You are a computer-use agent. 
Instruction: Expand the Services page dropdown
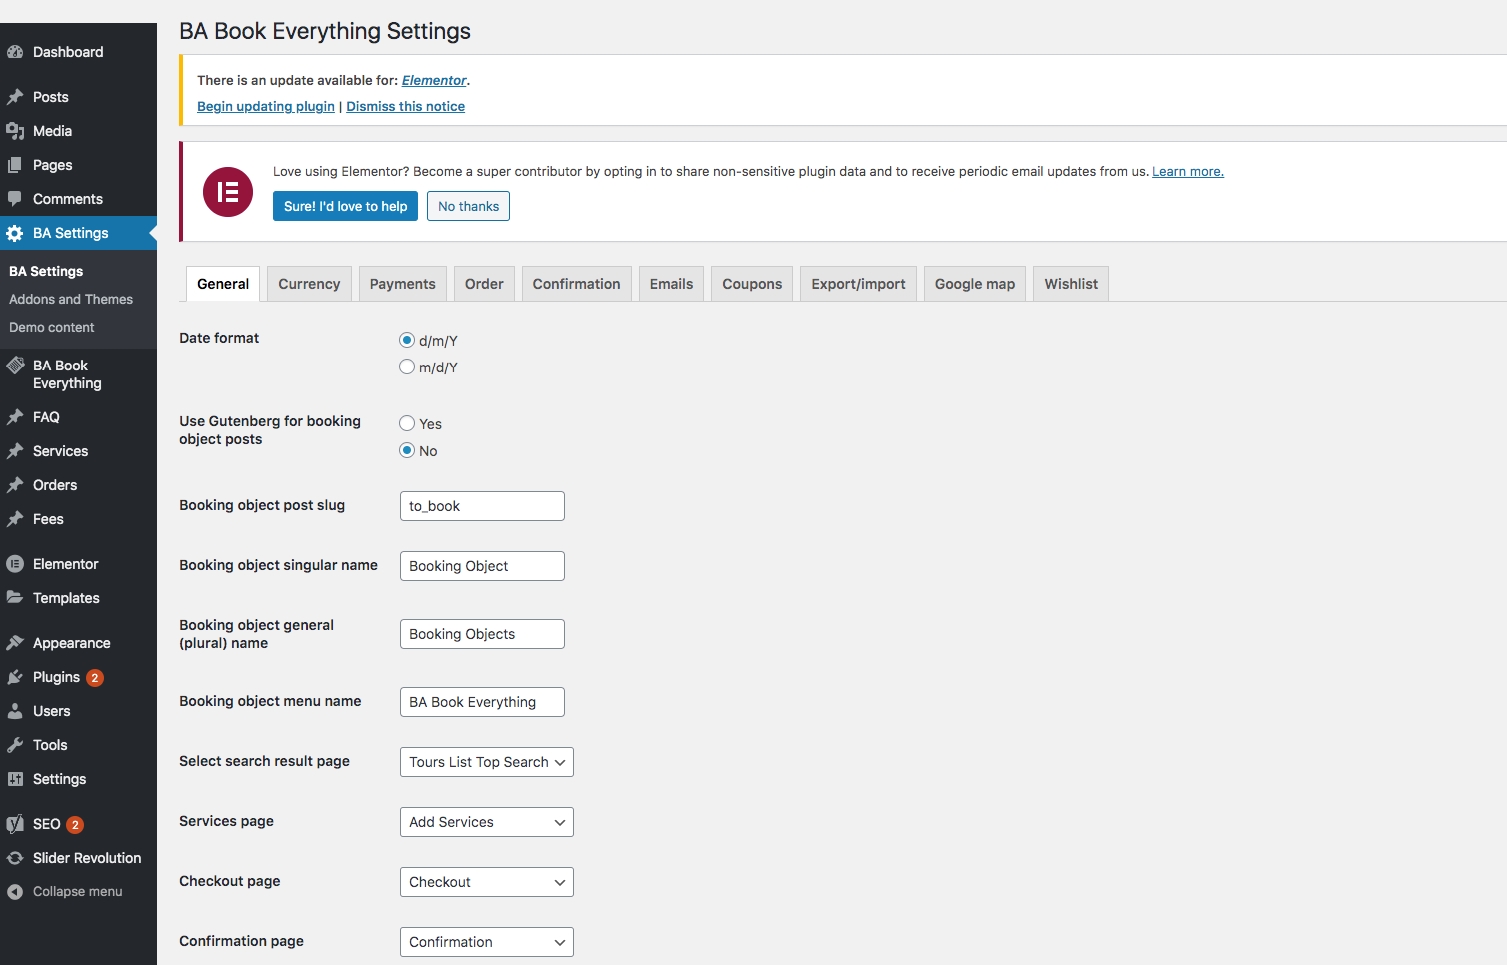(486, 822)
